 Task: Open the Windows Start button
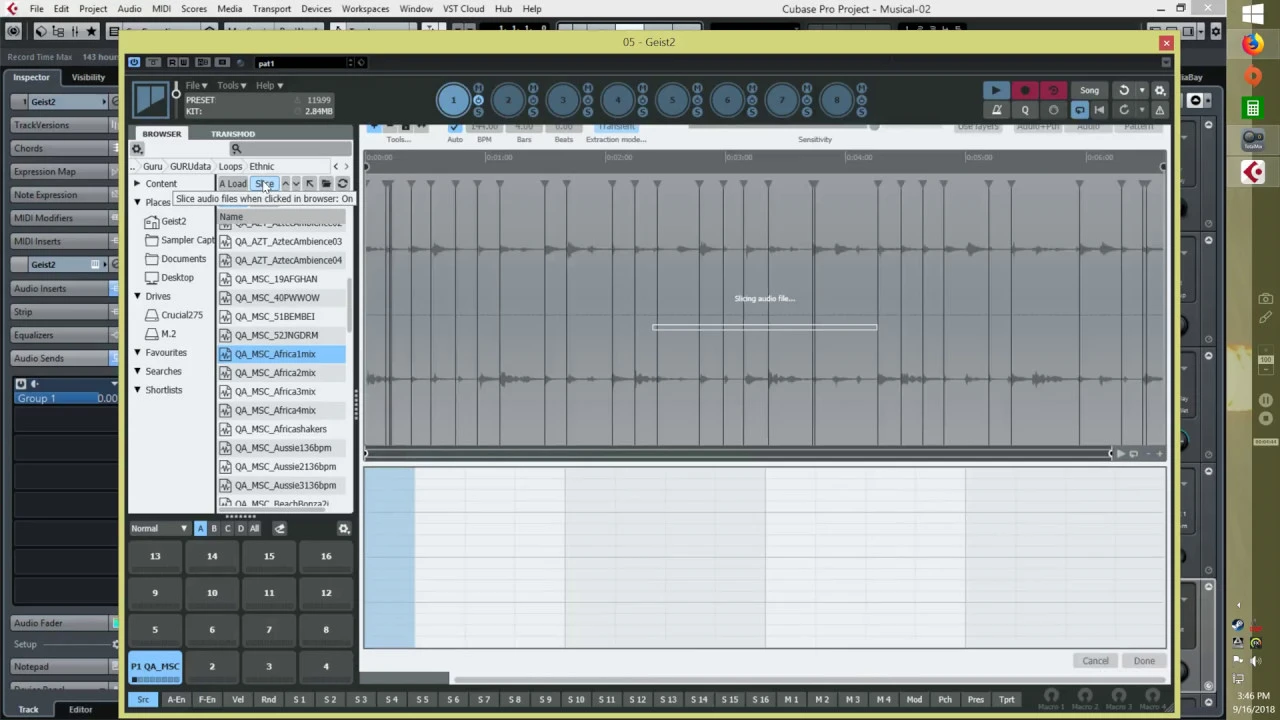point(1251,12)
